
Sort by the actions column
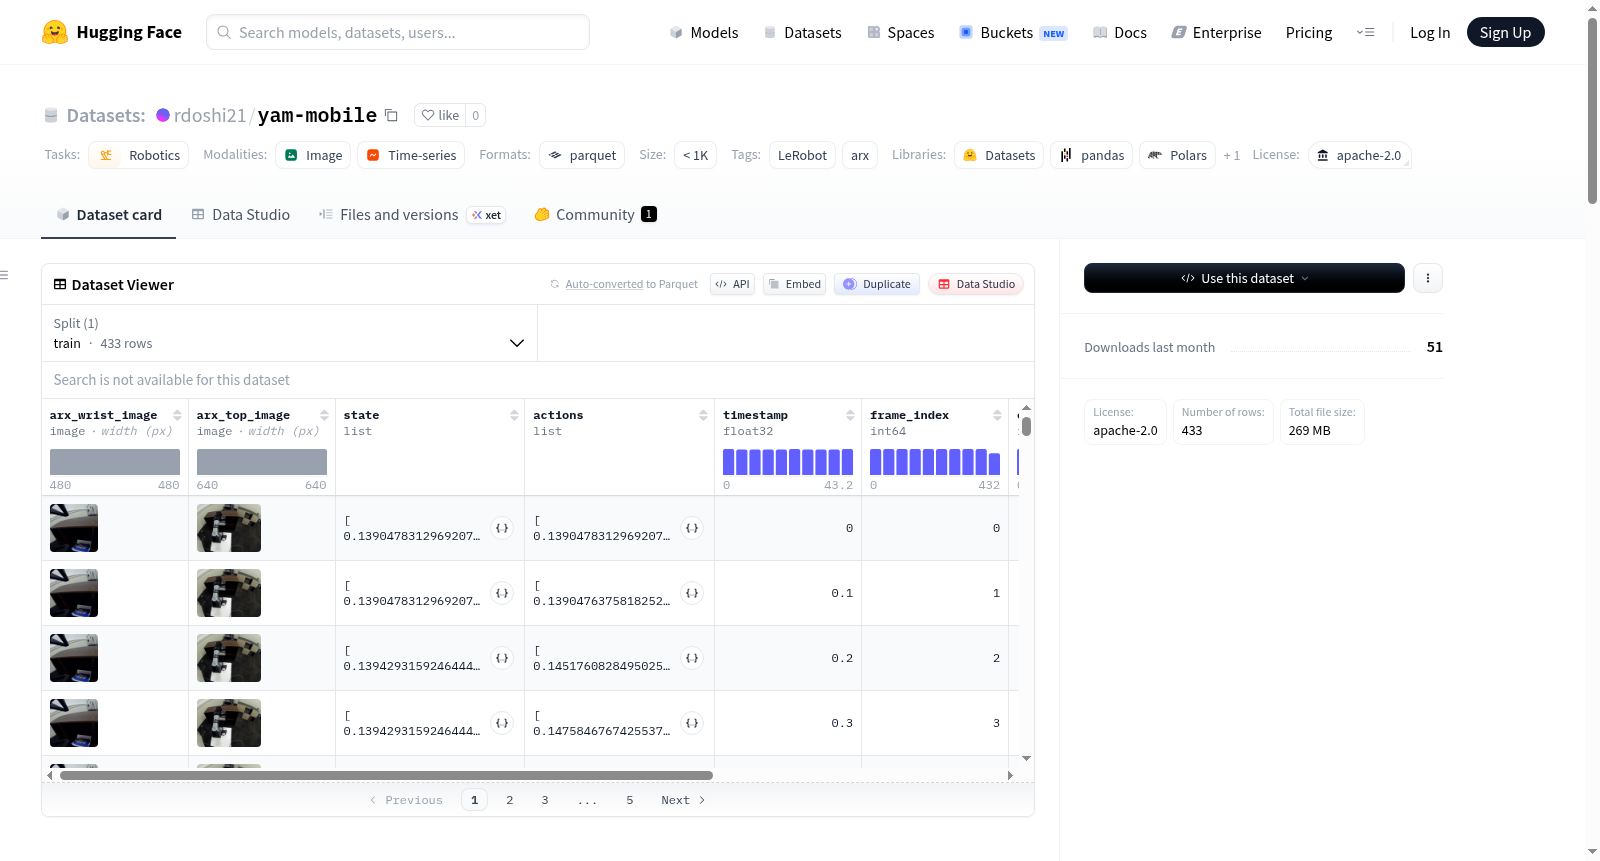pyautogui.click(x=703, y=415)
